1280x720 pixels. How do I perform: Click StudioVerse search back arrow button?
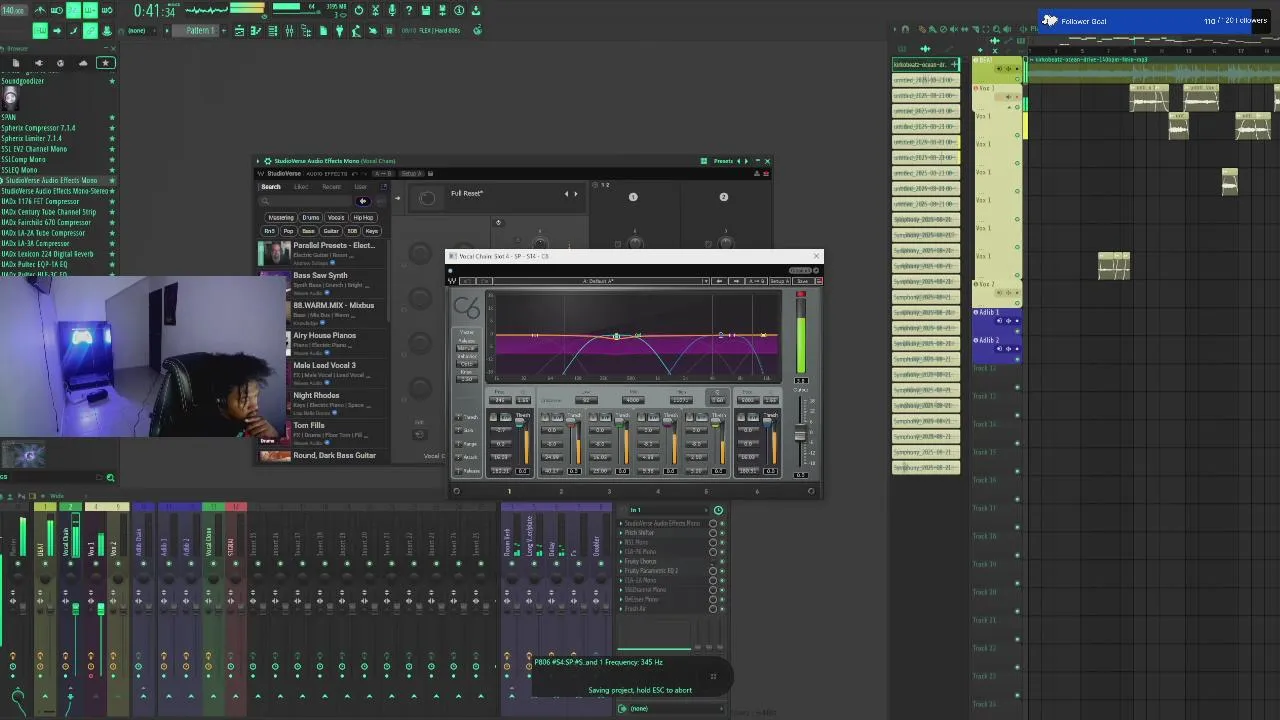click(x=363, y=201)
